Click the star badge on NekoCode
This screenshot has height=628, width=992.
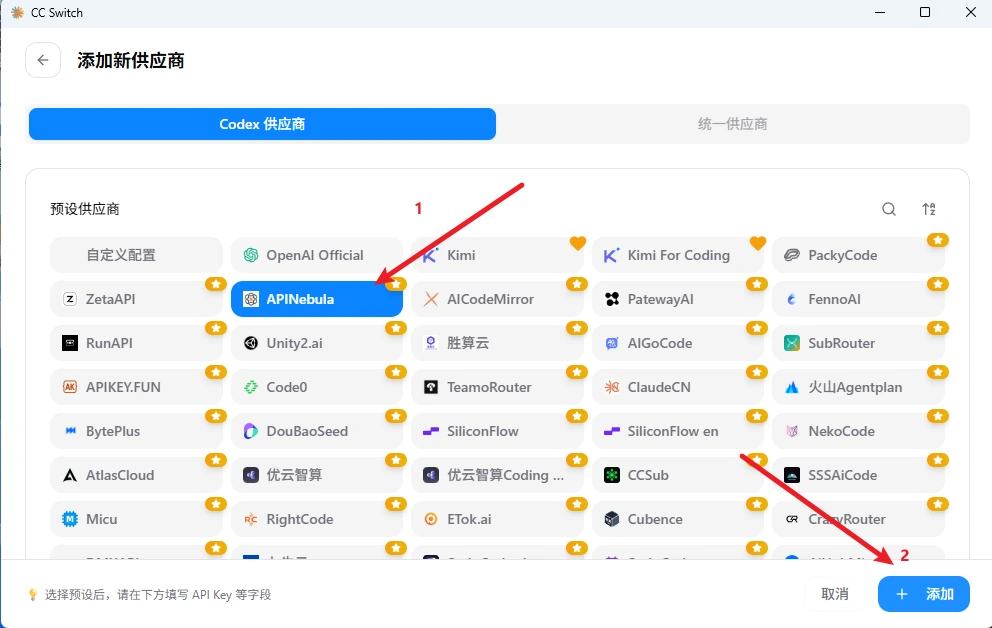(938, 416)
